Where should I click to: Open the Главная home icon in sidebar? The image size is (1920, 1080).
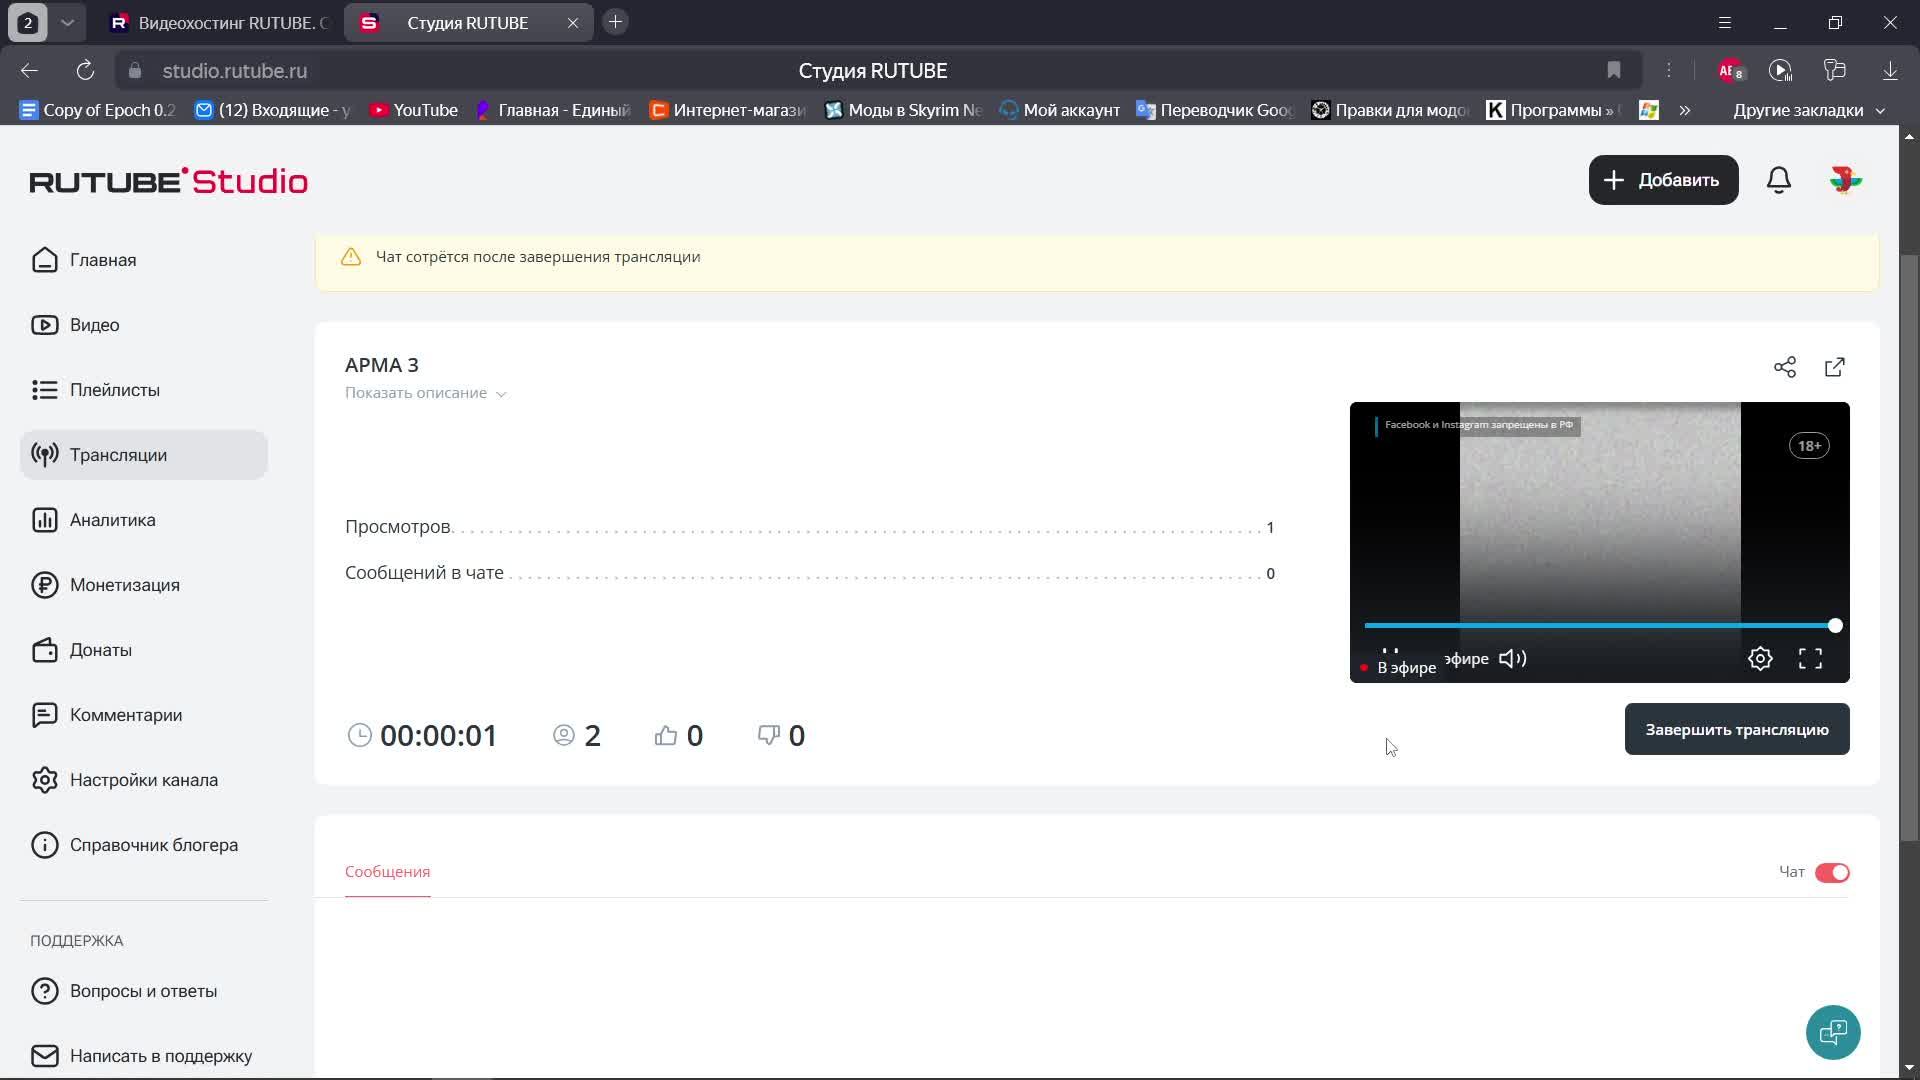[44, 260]
